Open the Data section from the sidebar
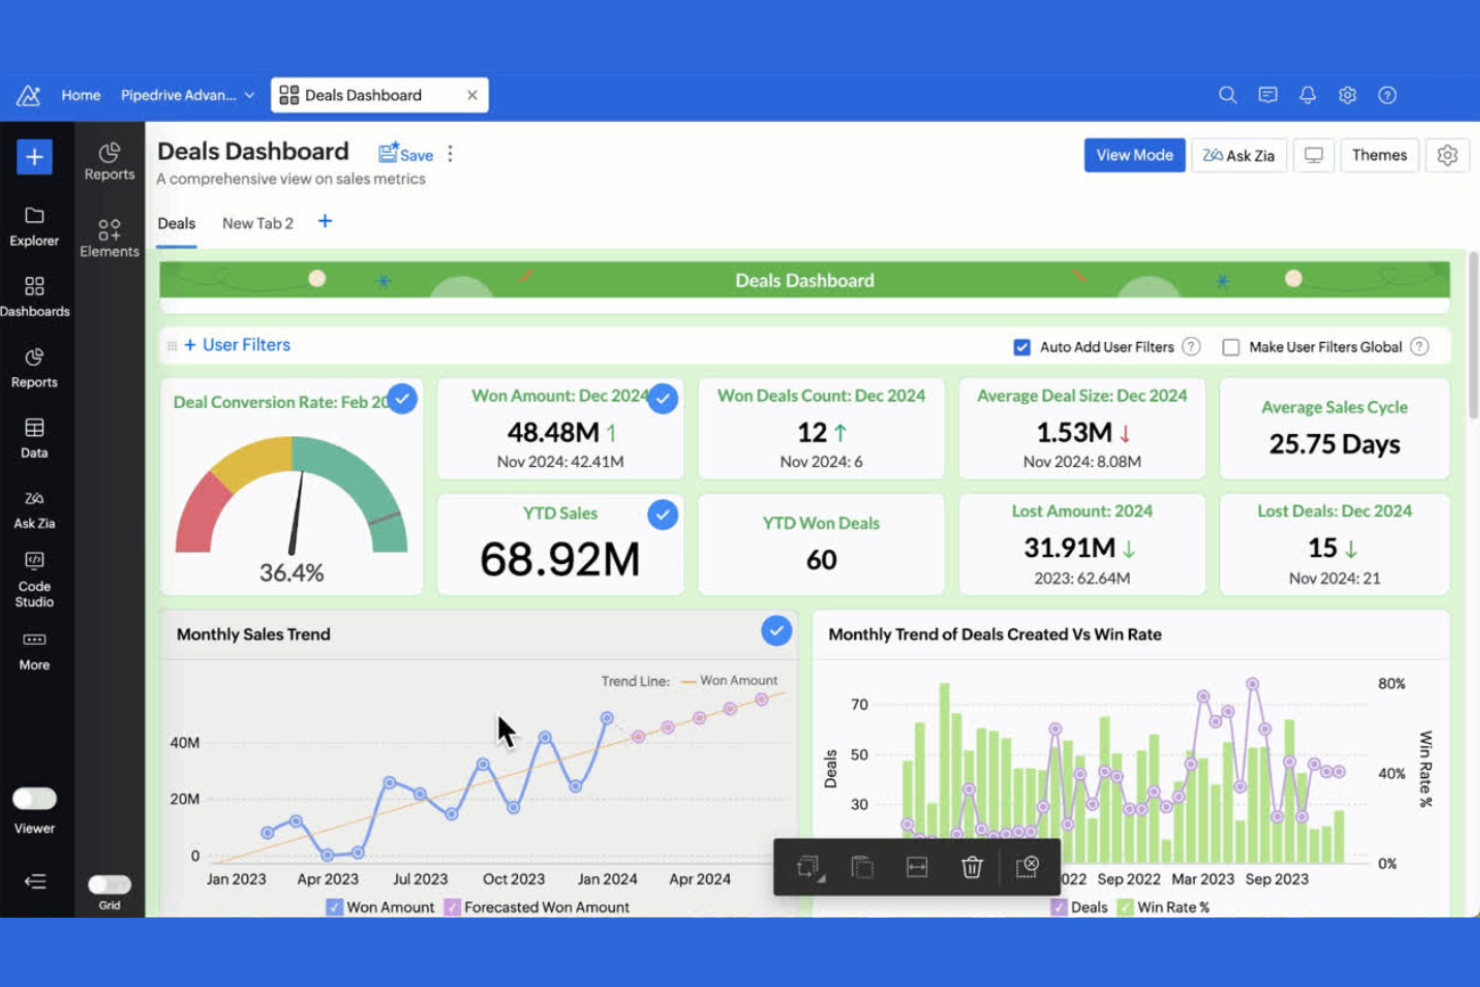1480x987 pixels. tap(35, 438)
